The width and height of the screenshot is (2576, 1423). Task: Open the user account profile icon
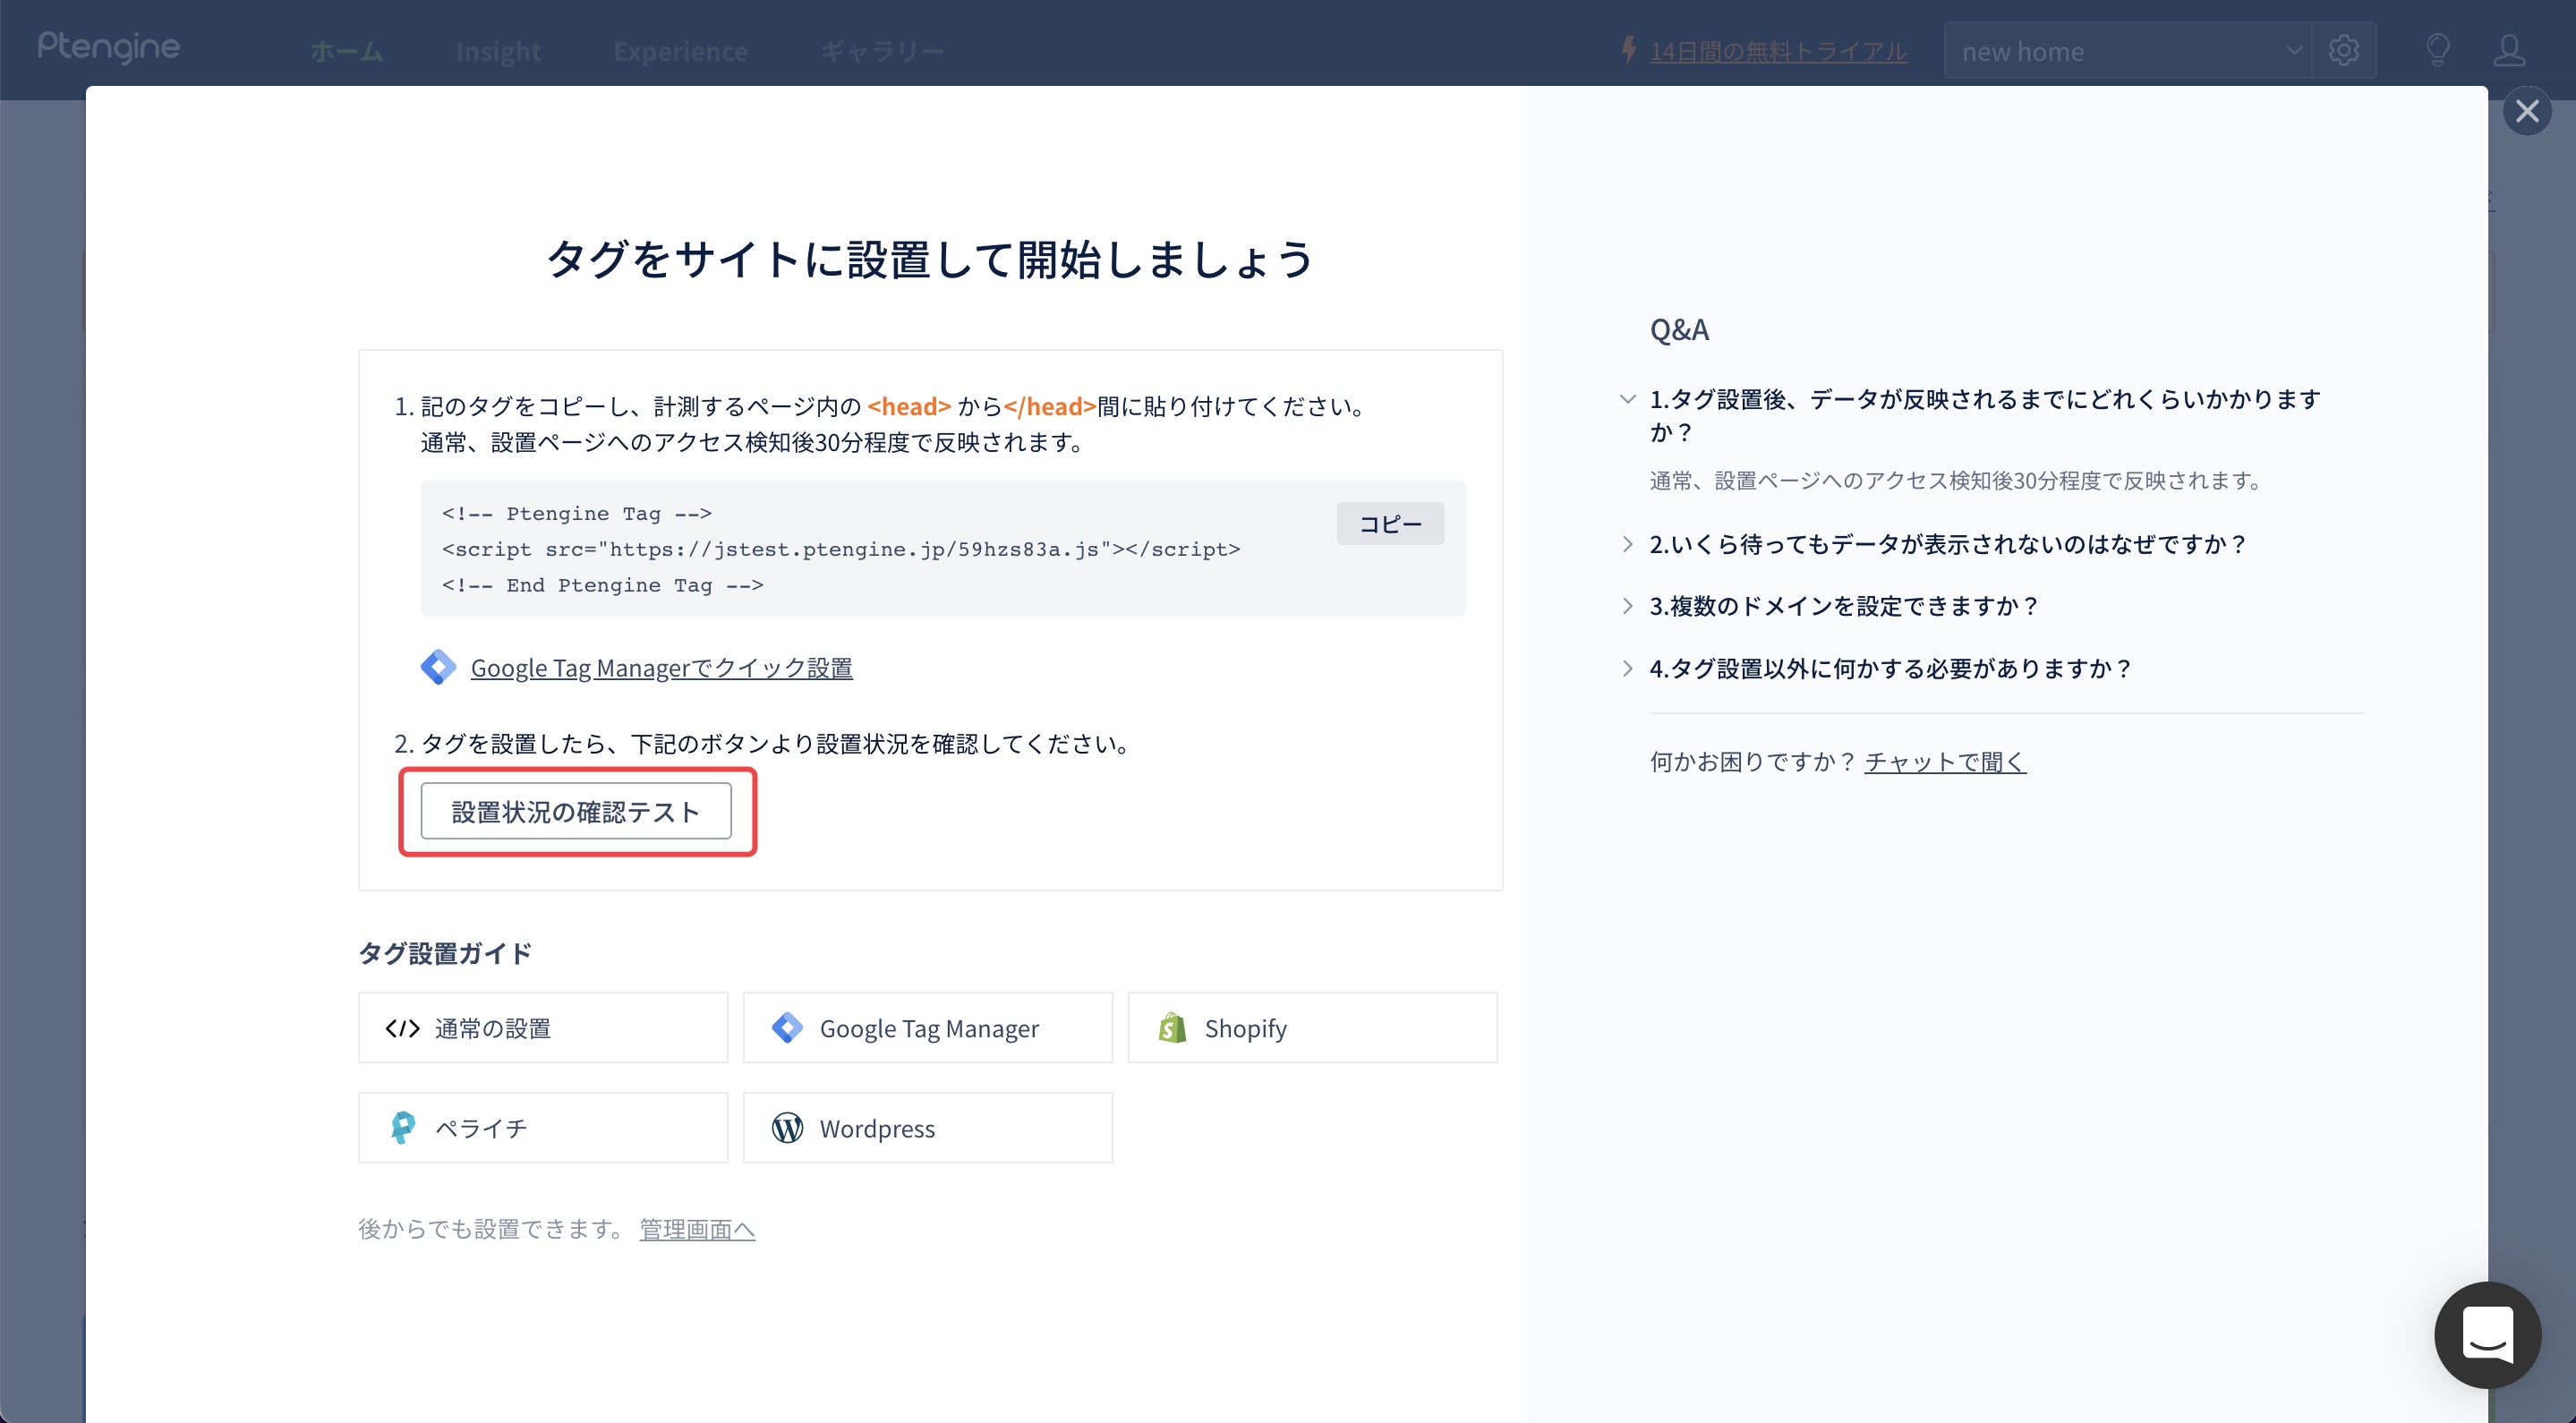pyautogui.click(x=2509, y=50)
